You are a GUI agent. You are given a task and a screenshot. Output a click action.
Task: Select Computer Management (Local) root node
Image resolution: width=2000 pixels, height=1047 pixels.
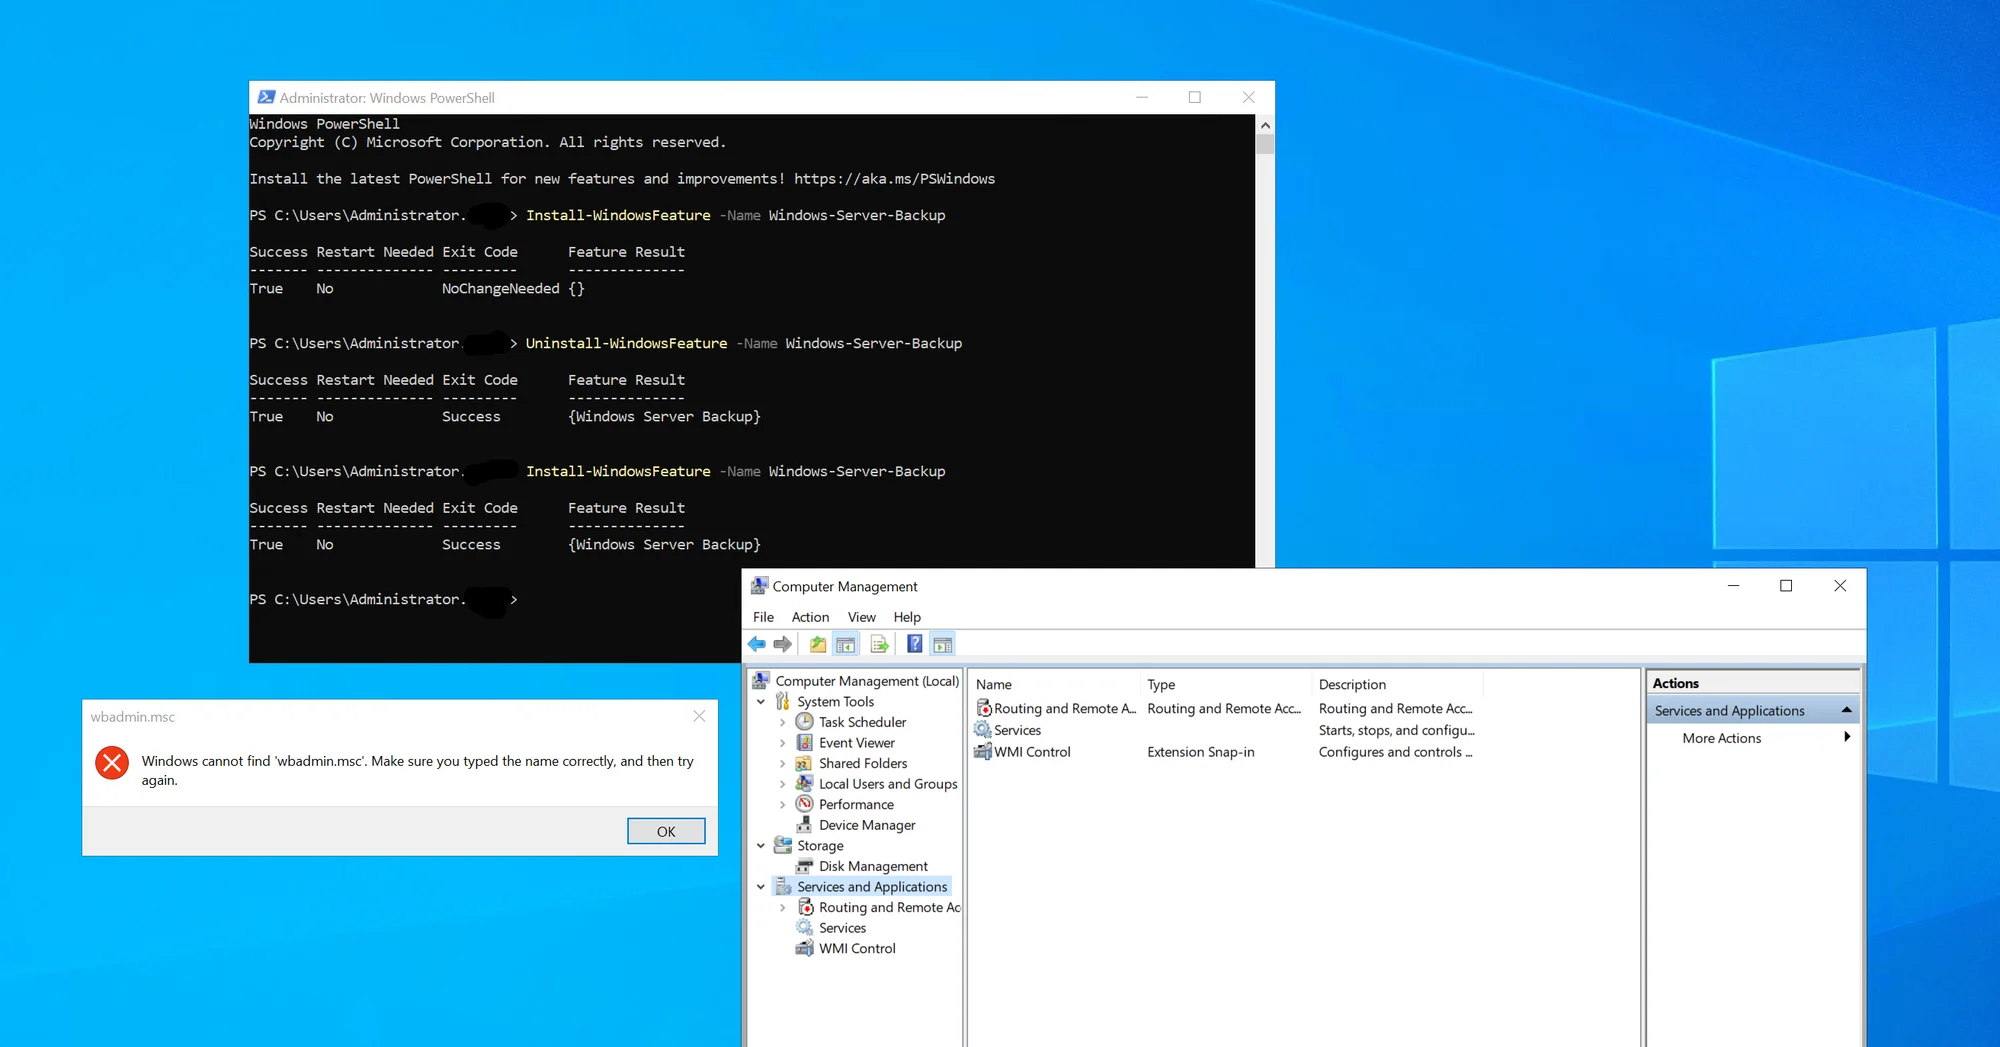click(x=867, y=681)
